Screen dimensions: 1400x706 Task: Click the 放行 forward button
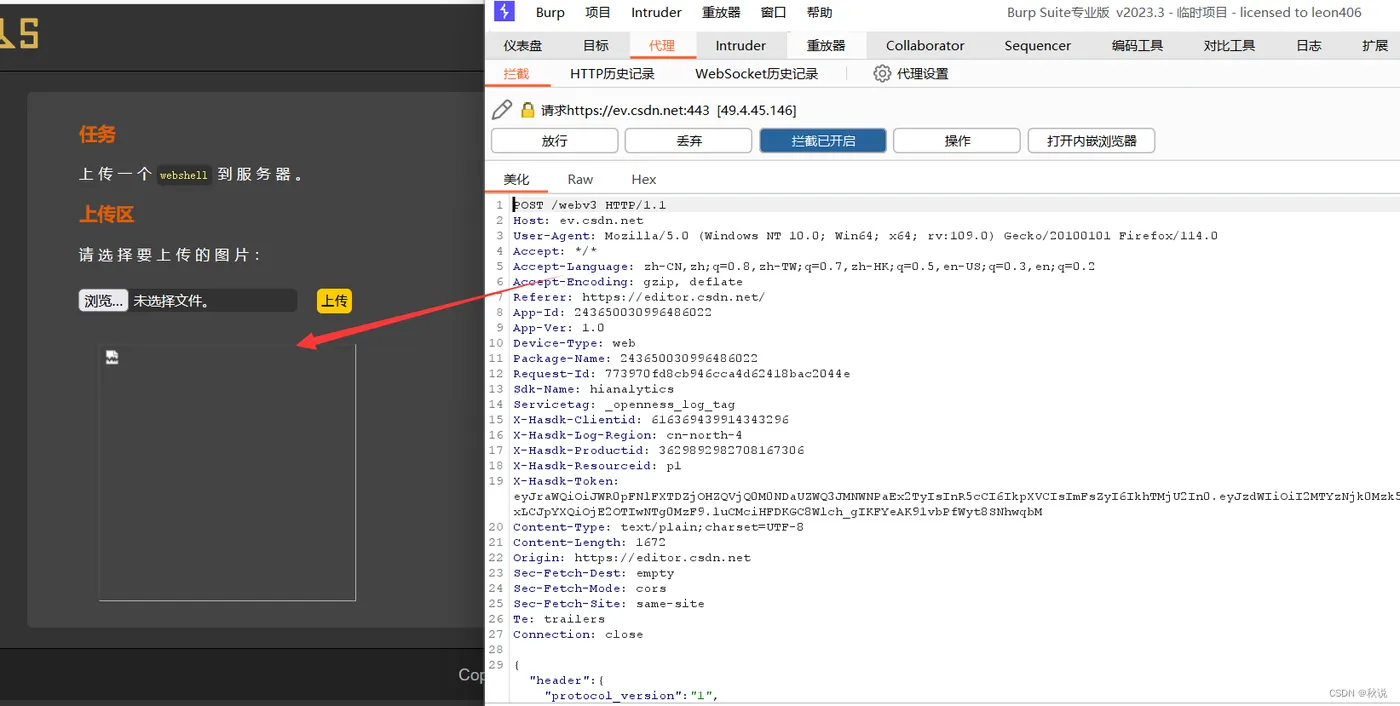click(x=554, y=141)
